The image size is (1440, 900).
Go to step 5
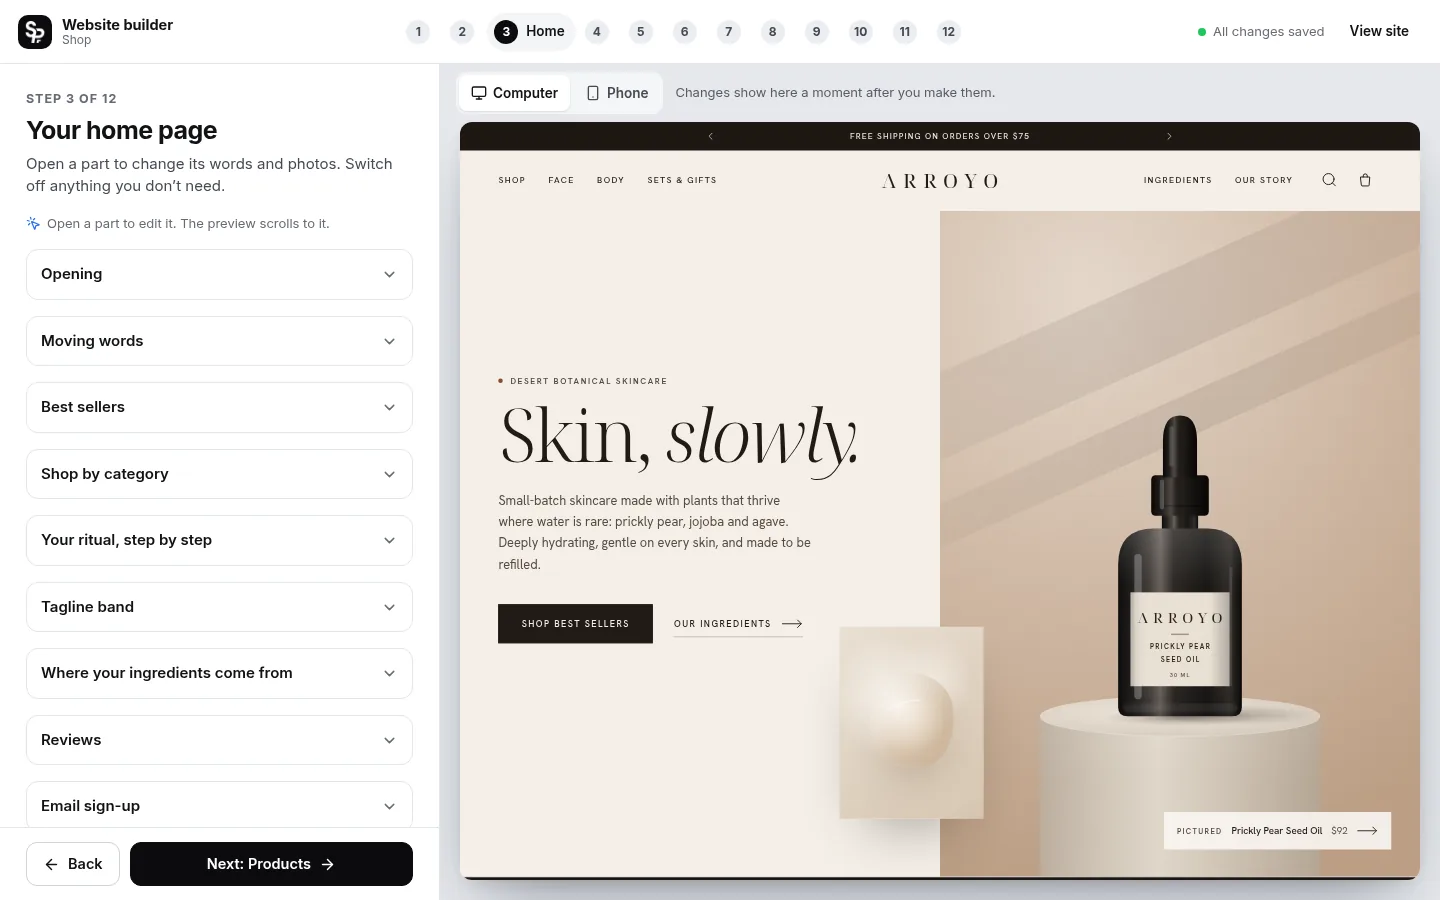click(x=641, y=32)
